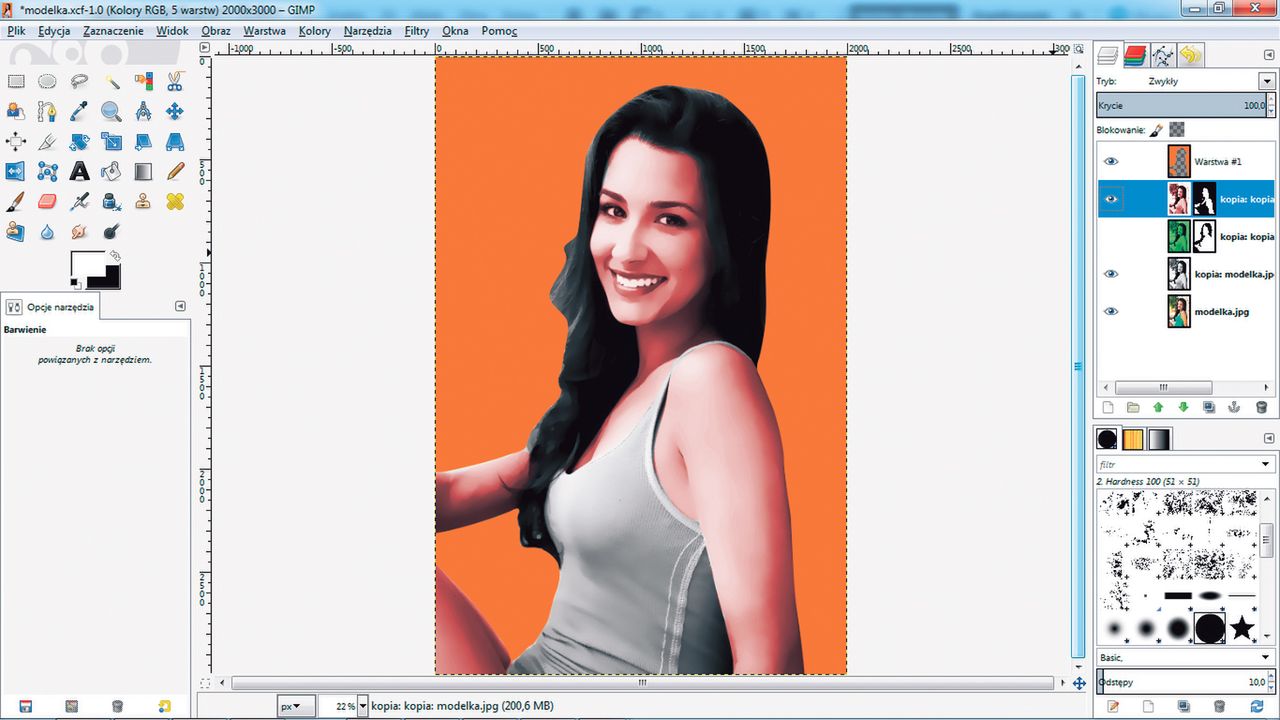Hide the kopia: modelka.jpg layer
Screen dimensions: 1280x720
[1110, 274]
